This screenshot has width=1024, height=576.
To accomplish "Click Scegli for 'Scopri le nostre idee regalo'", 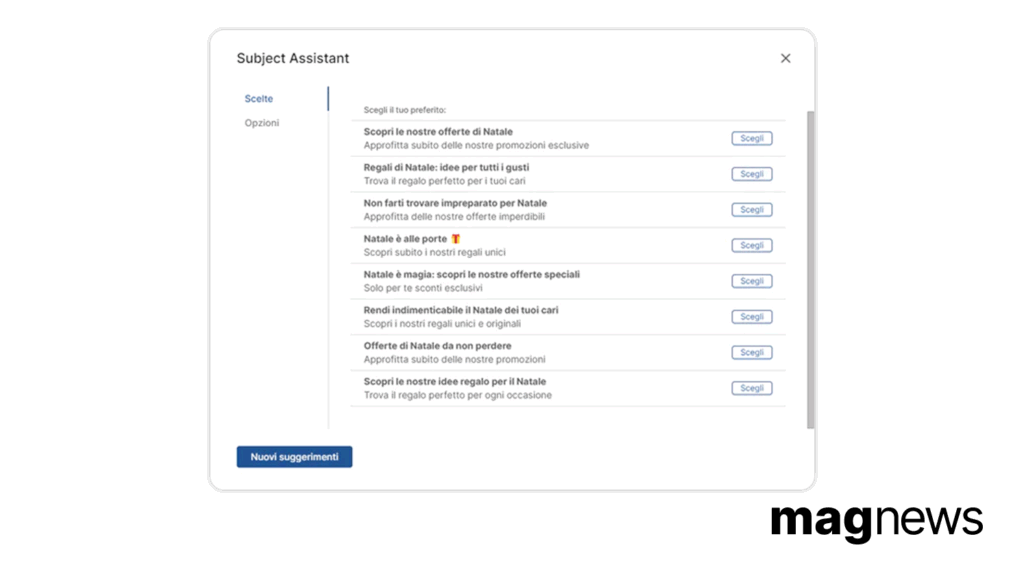I will pyautogui.click(x=752, y=388).
